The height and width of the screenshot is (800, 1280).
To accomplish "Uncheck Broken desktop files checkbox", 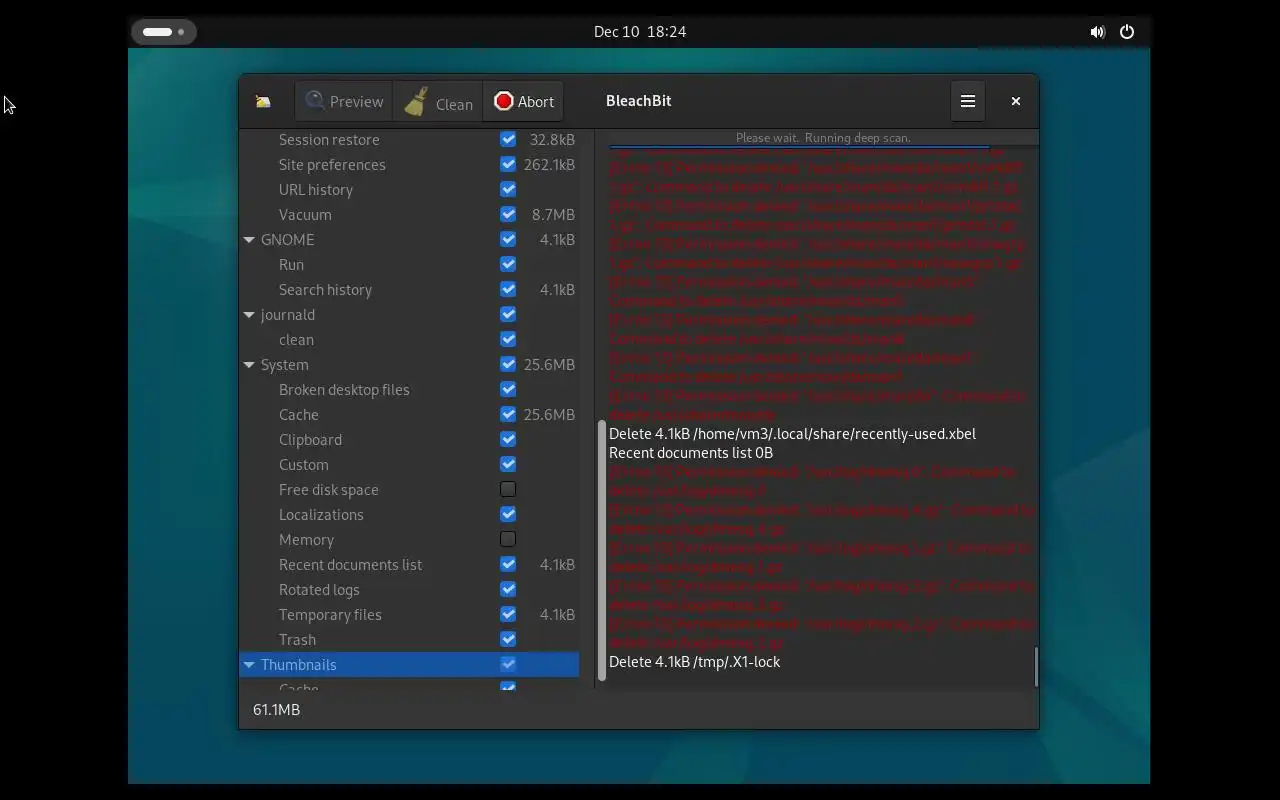I will 508,389.
